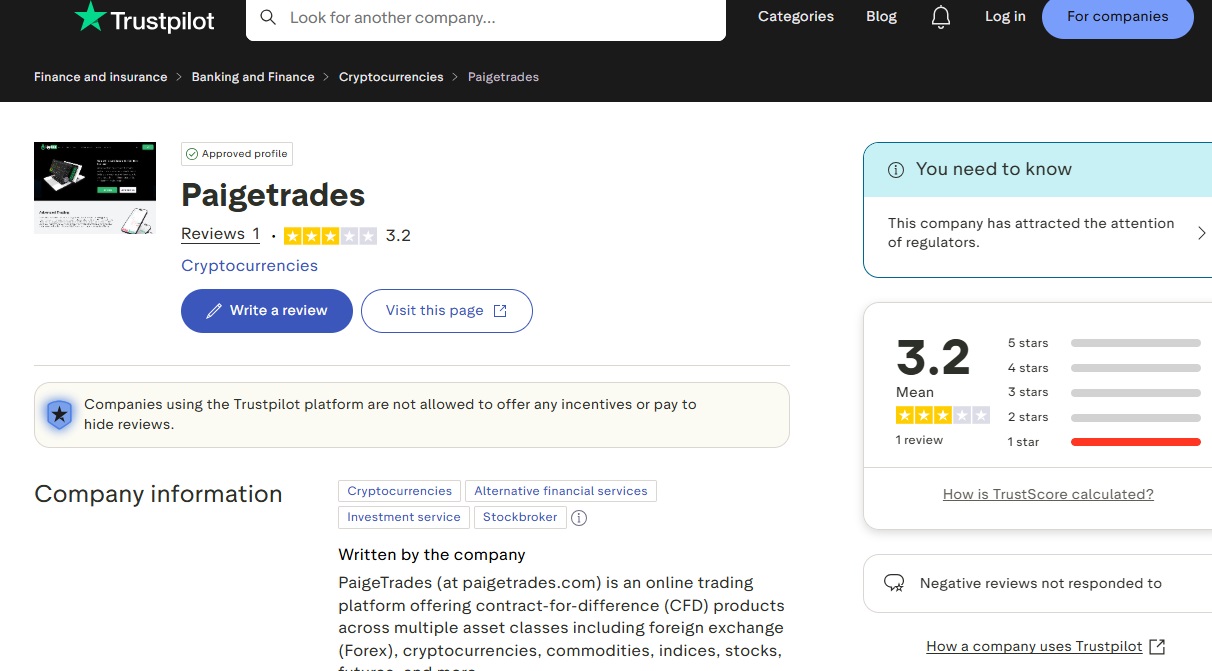The width and height of the screenshot is (1212, 671).
Task: Filter reviews by 5 stars bar
Action: (x=1135, y=343)
